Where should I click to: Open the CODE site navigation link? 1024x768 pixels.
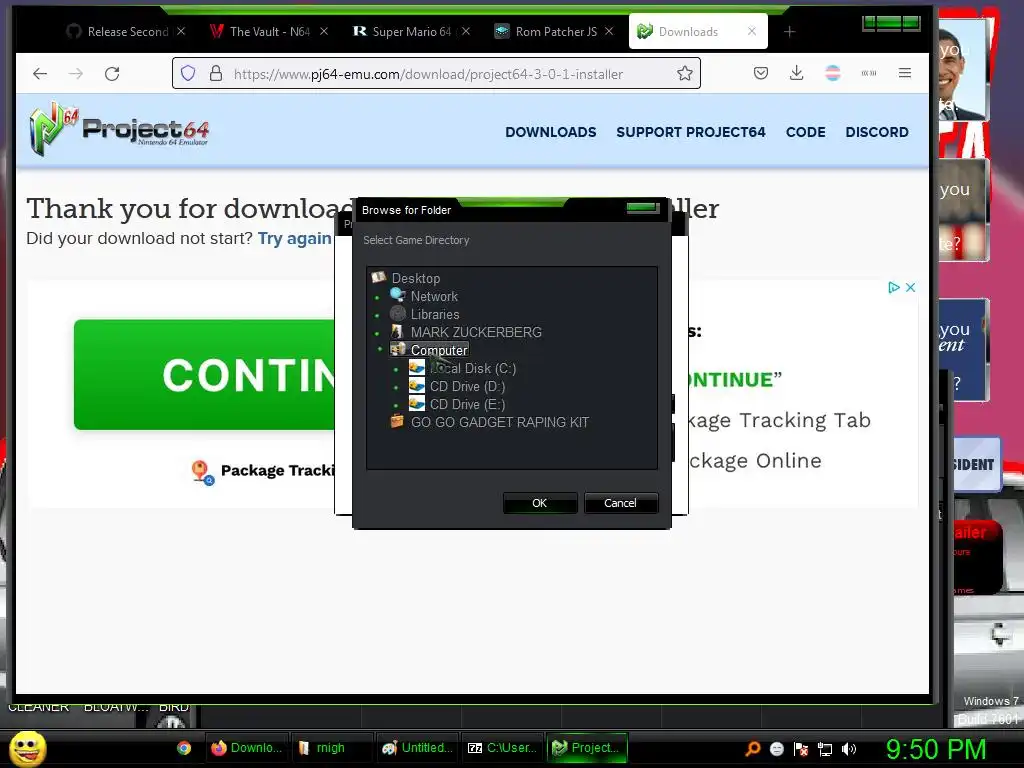point(805,132)
